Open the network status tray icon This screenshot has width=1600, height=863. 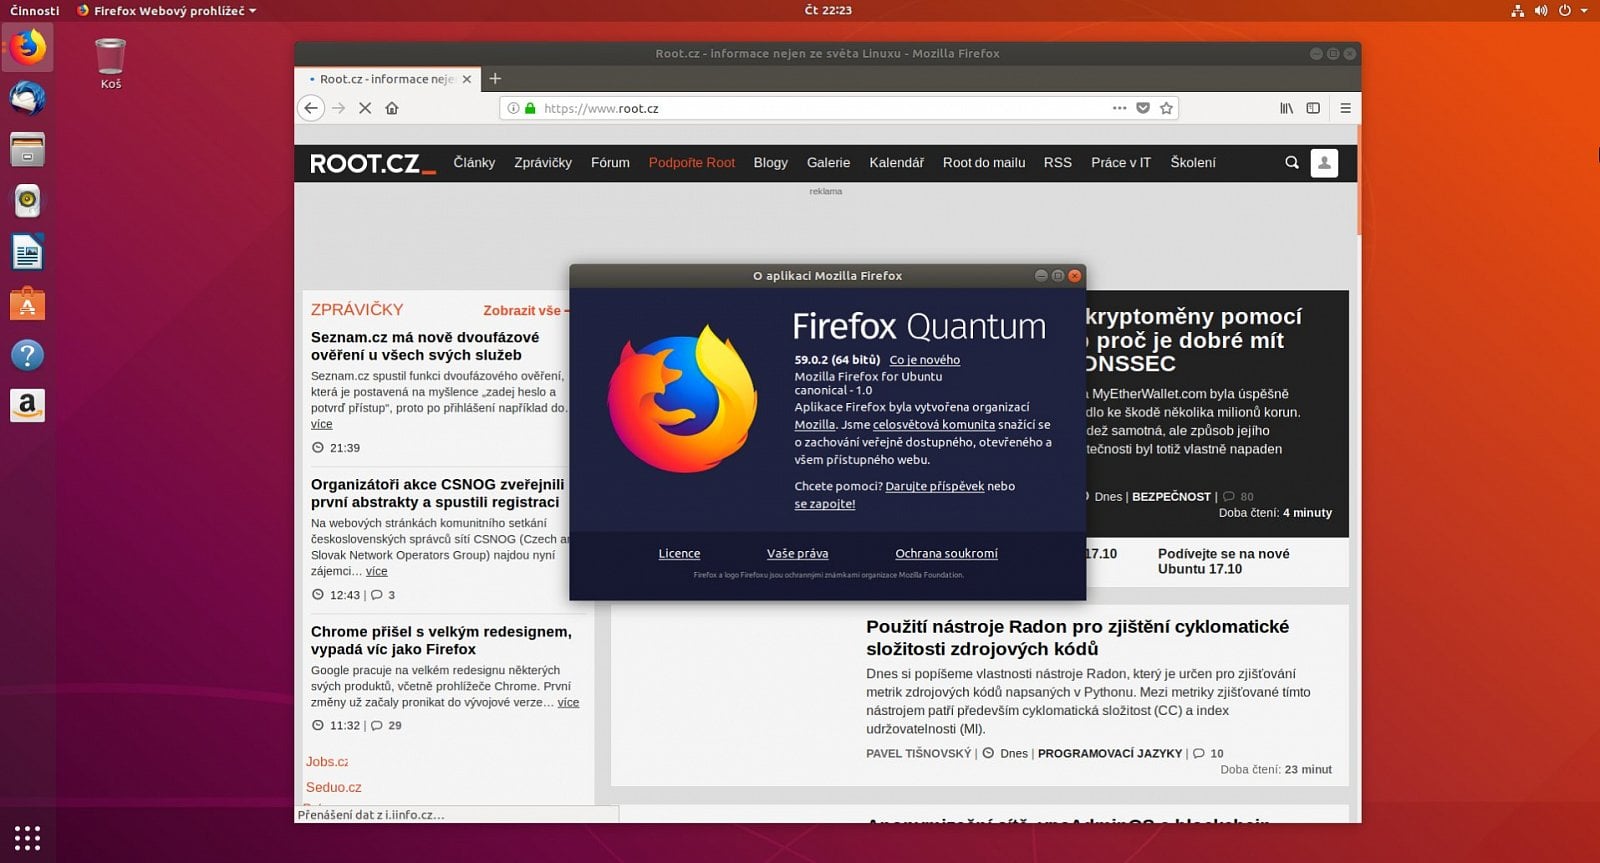(x=1518, y=10)
